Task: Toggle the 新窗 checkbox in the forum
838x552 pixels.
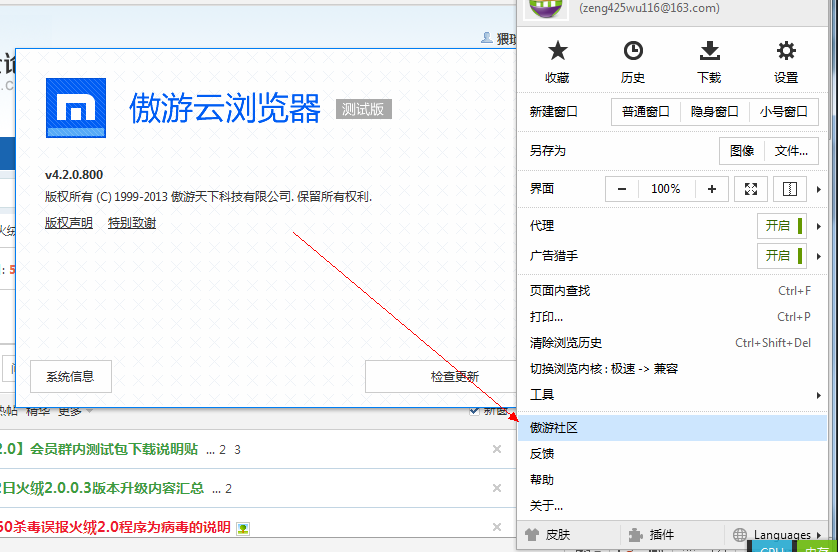Action: point(474,410)
